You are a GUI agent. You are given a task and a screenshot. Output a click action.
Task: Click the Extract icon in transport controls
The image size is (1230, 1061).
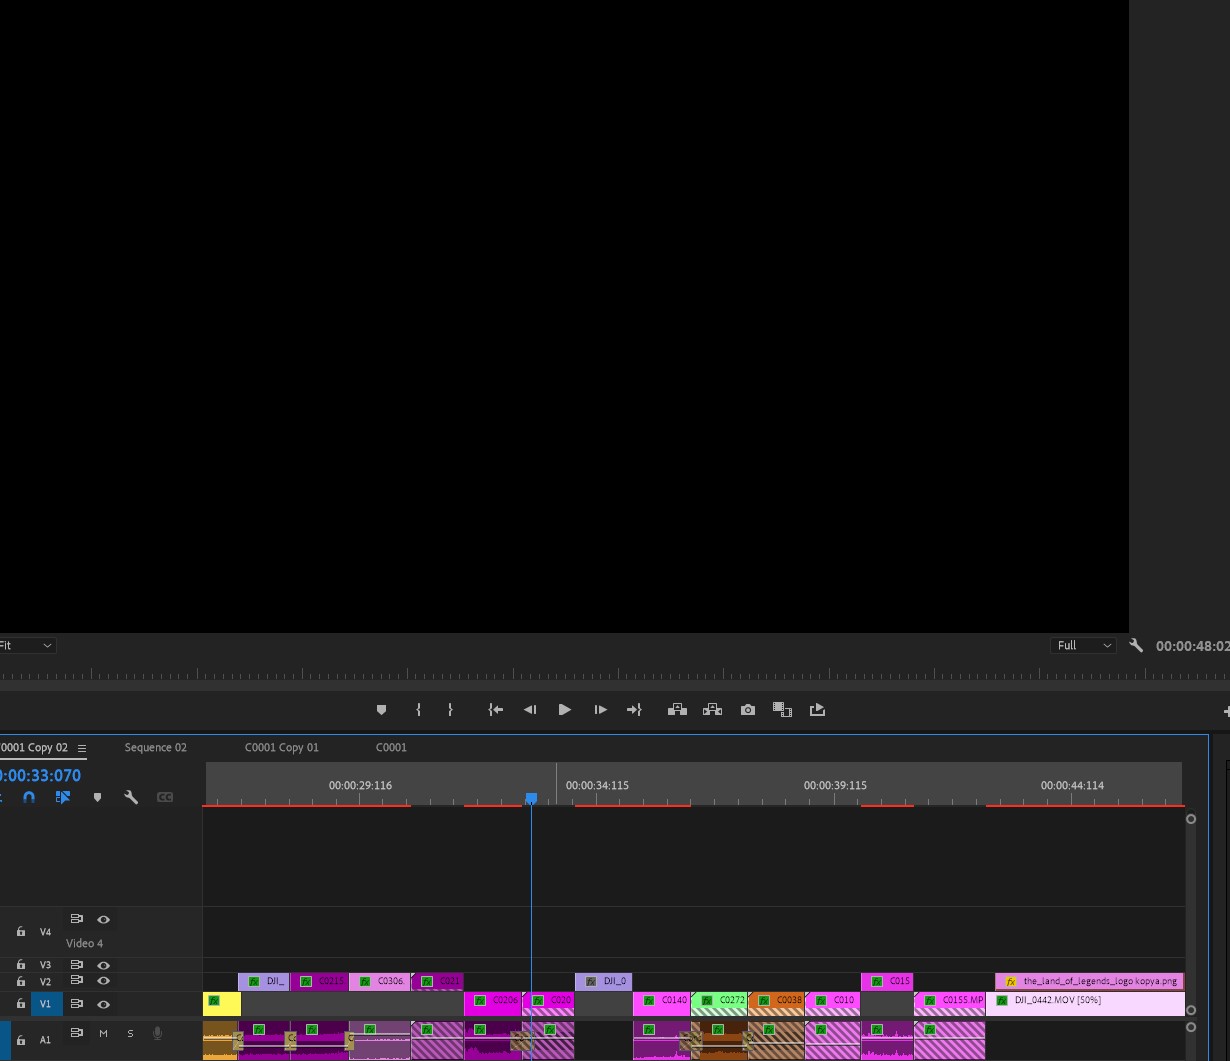pyautogui.click(x=713, y=709)
